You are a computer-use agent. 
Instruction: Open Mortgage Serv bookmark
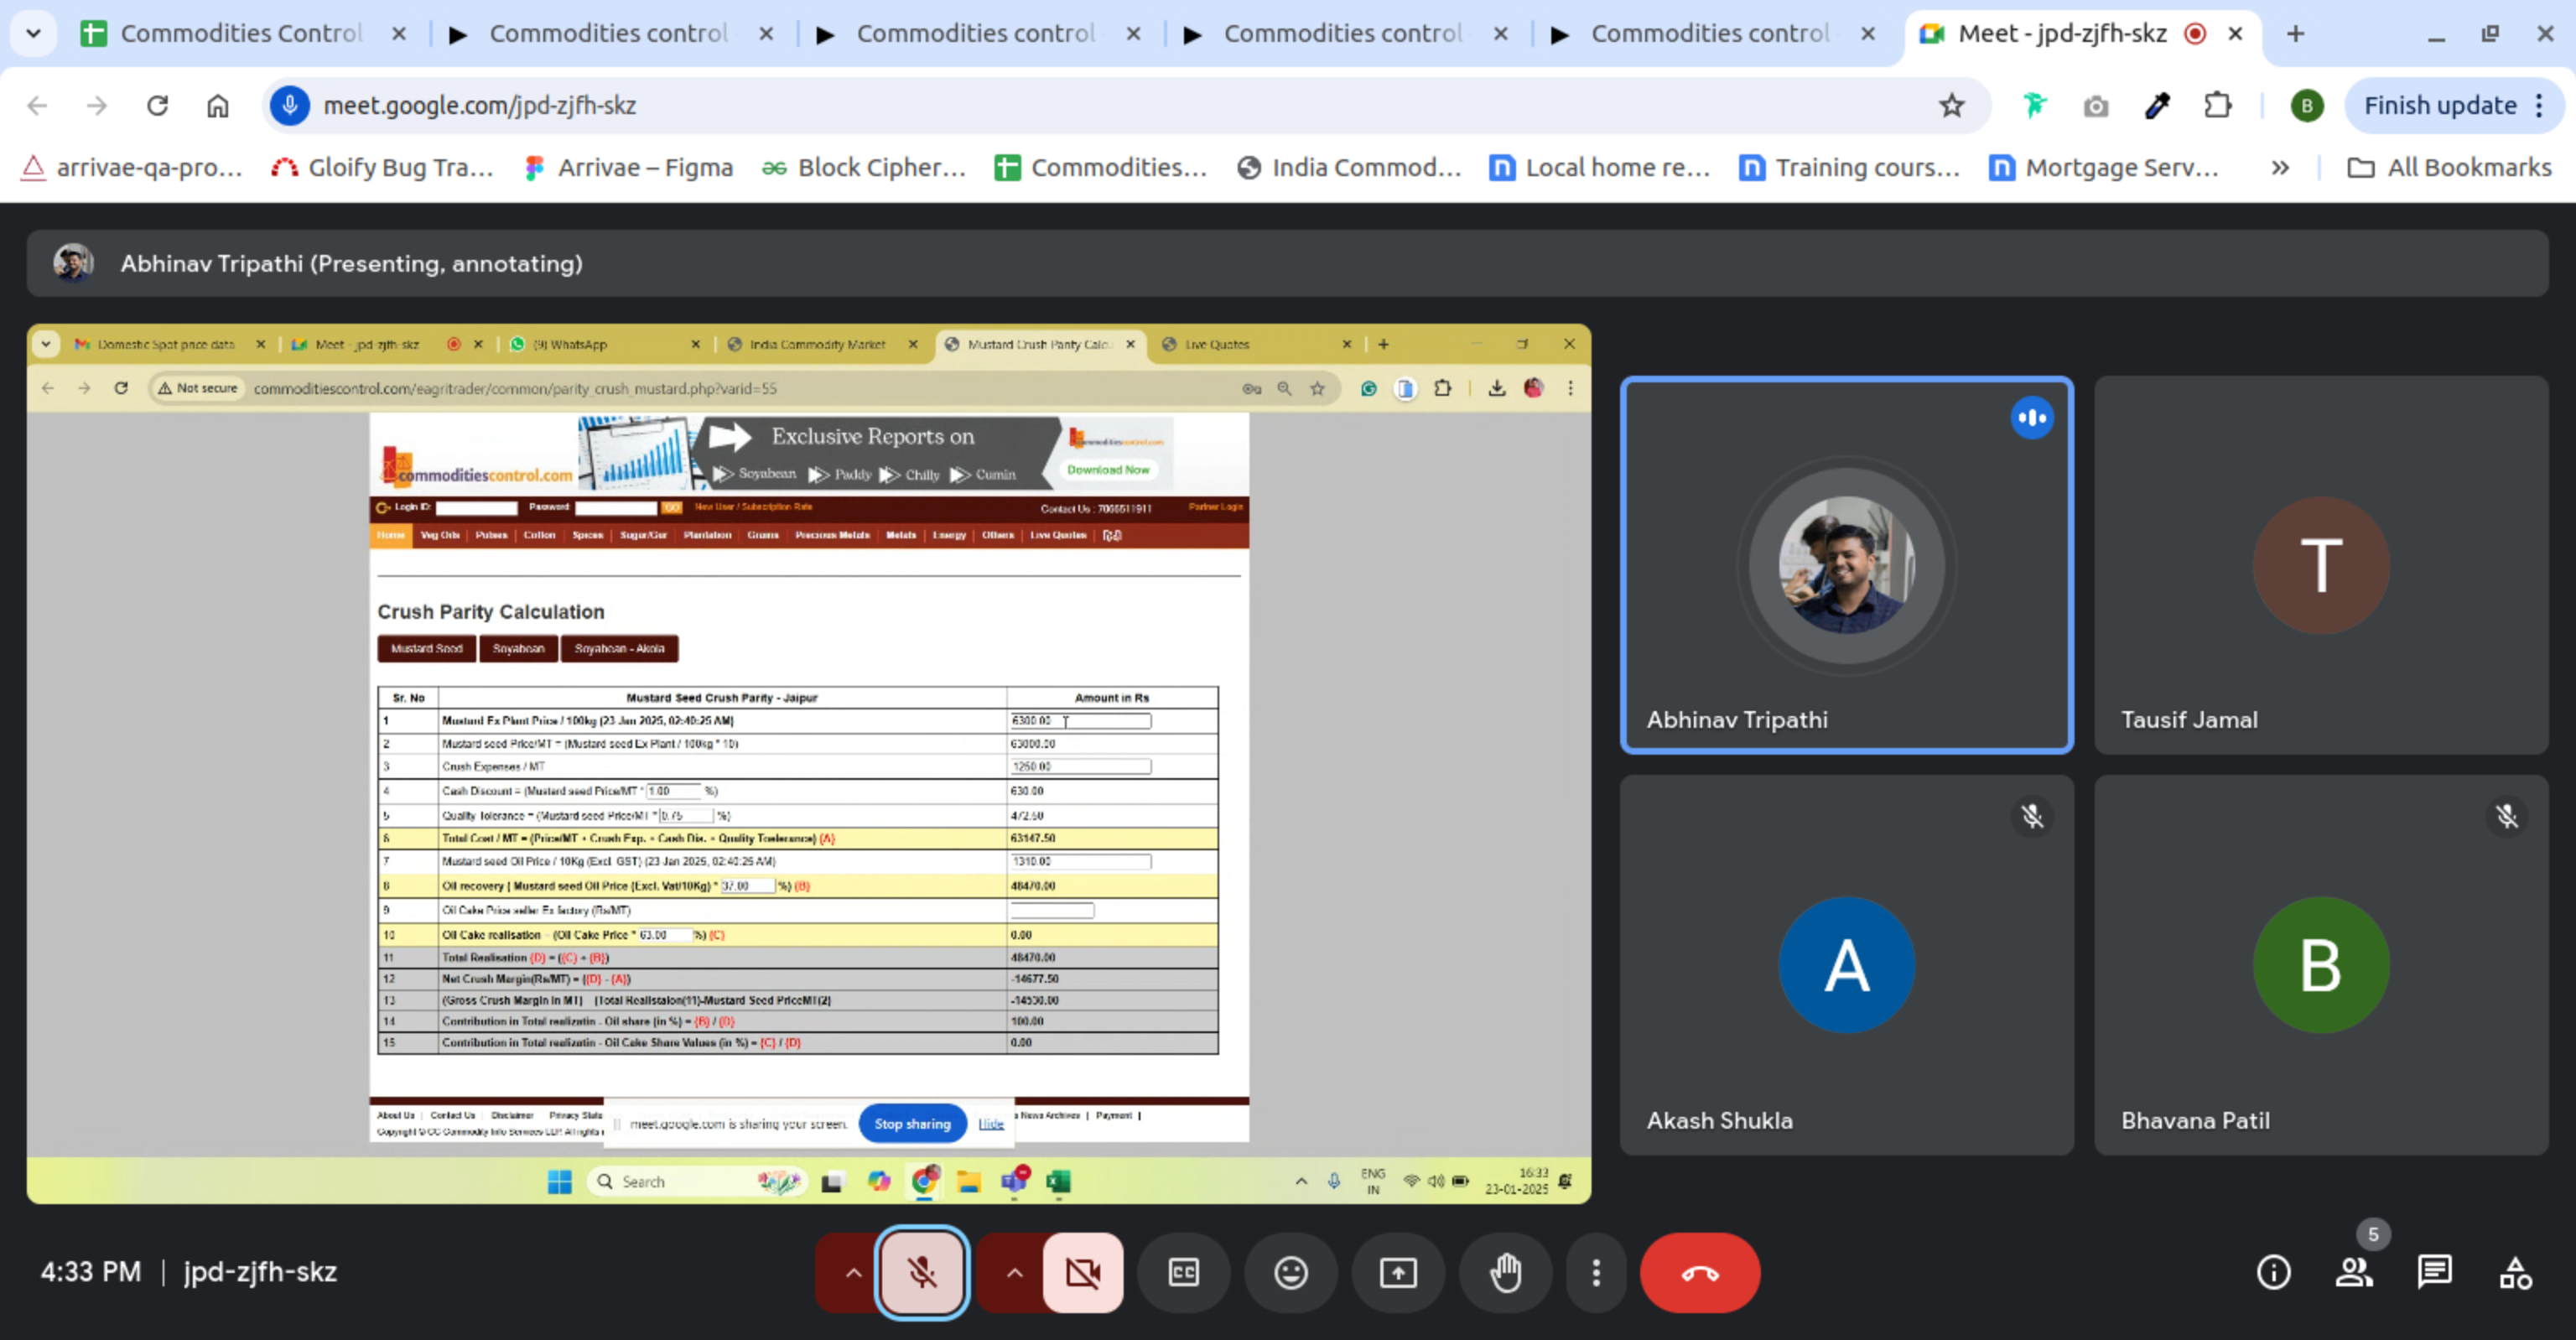click(2104, 167)
